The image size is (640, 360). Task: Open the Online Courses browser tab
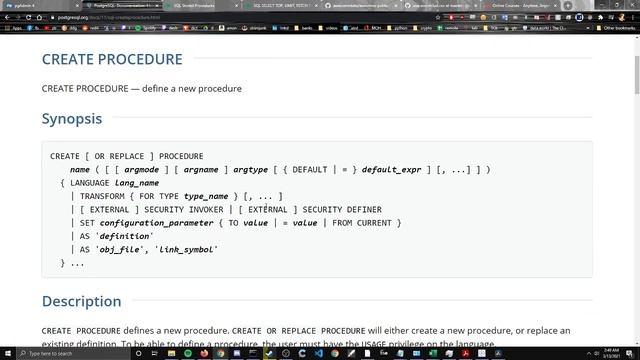coord(520,6)
